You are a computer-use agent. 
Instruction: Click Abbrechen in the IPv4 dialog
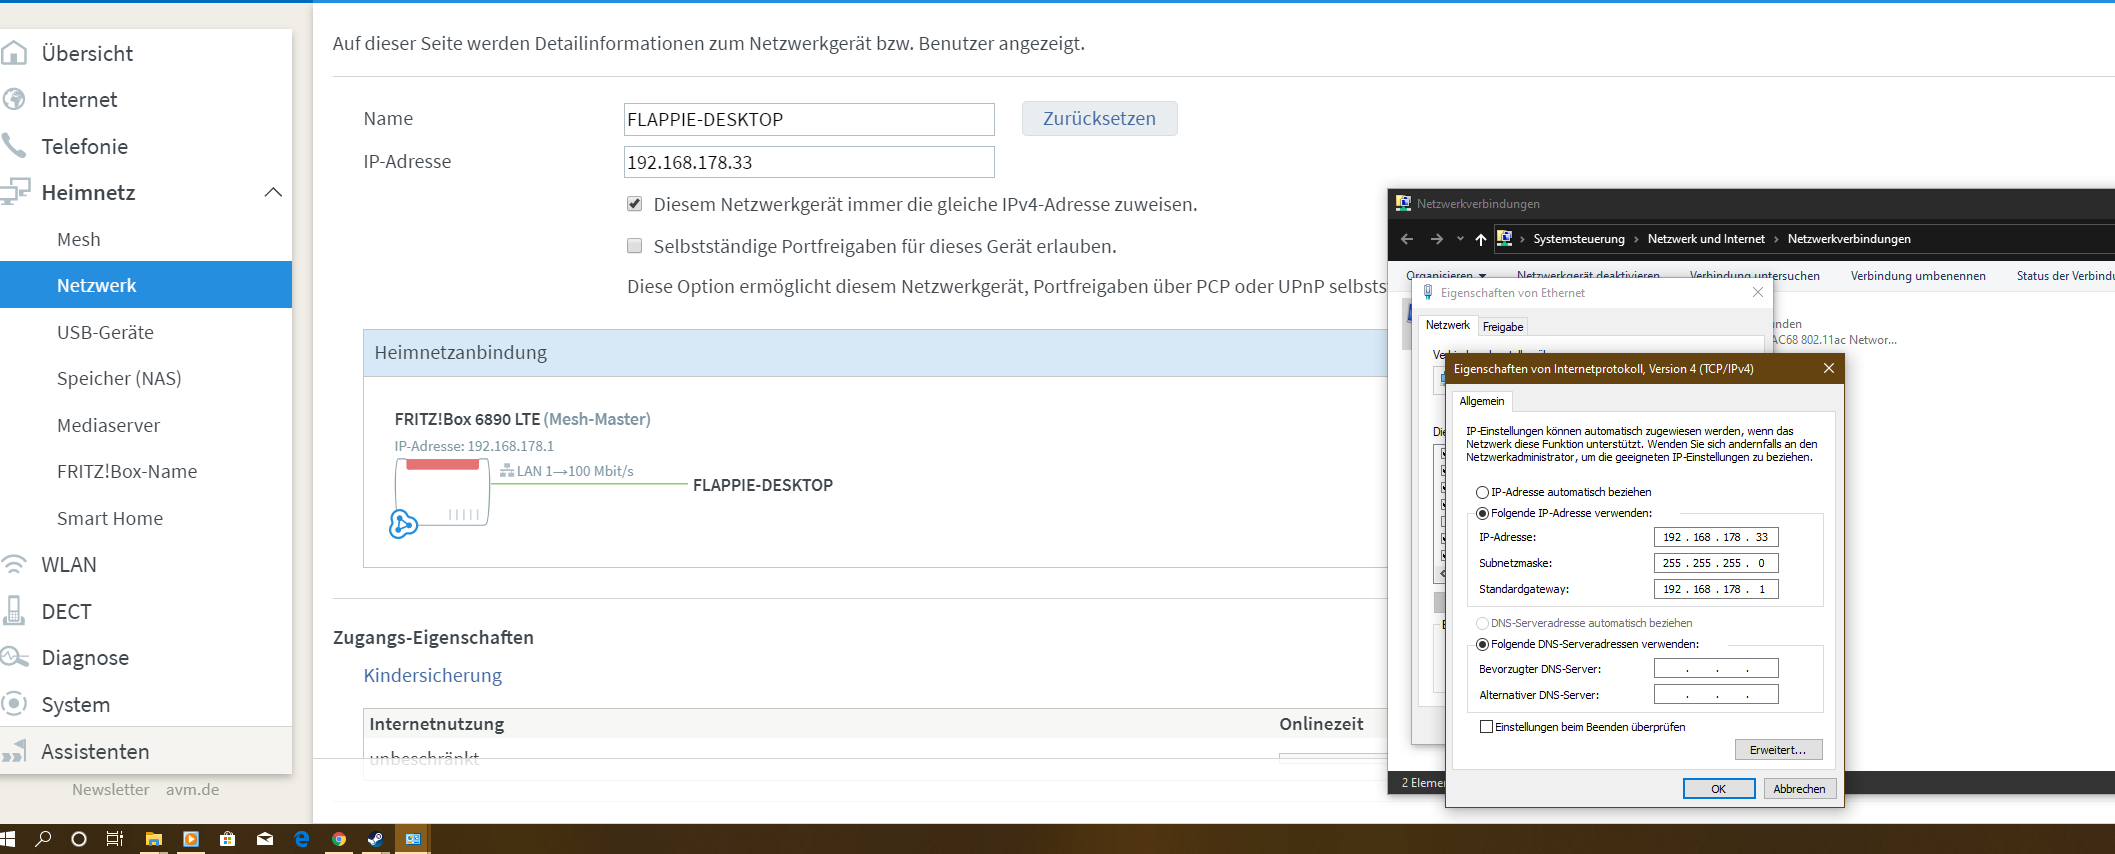(x=1799, y=789)
